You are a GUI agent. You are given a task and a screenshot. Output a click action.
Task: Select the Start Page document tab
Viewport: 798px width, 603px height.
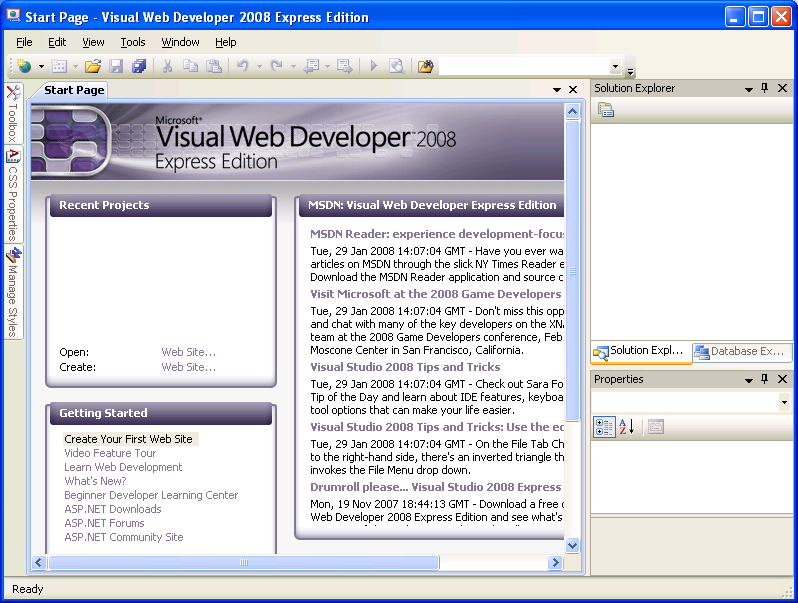coord(74,90)
